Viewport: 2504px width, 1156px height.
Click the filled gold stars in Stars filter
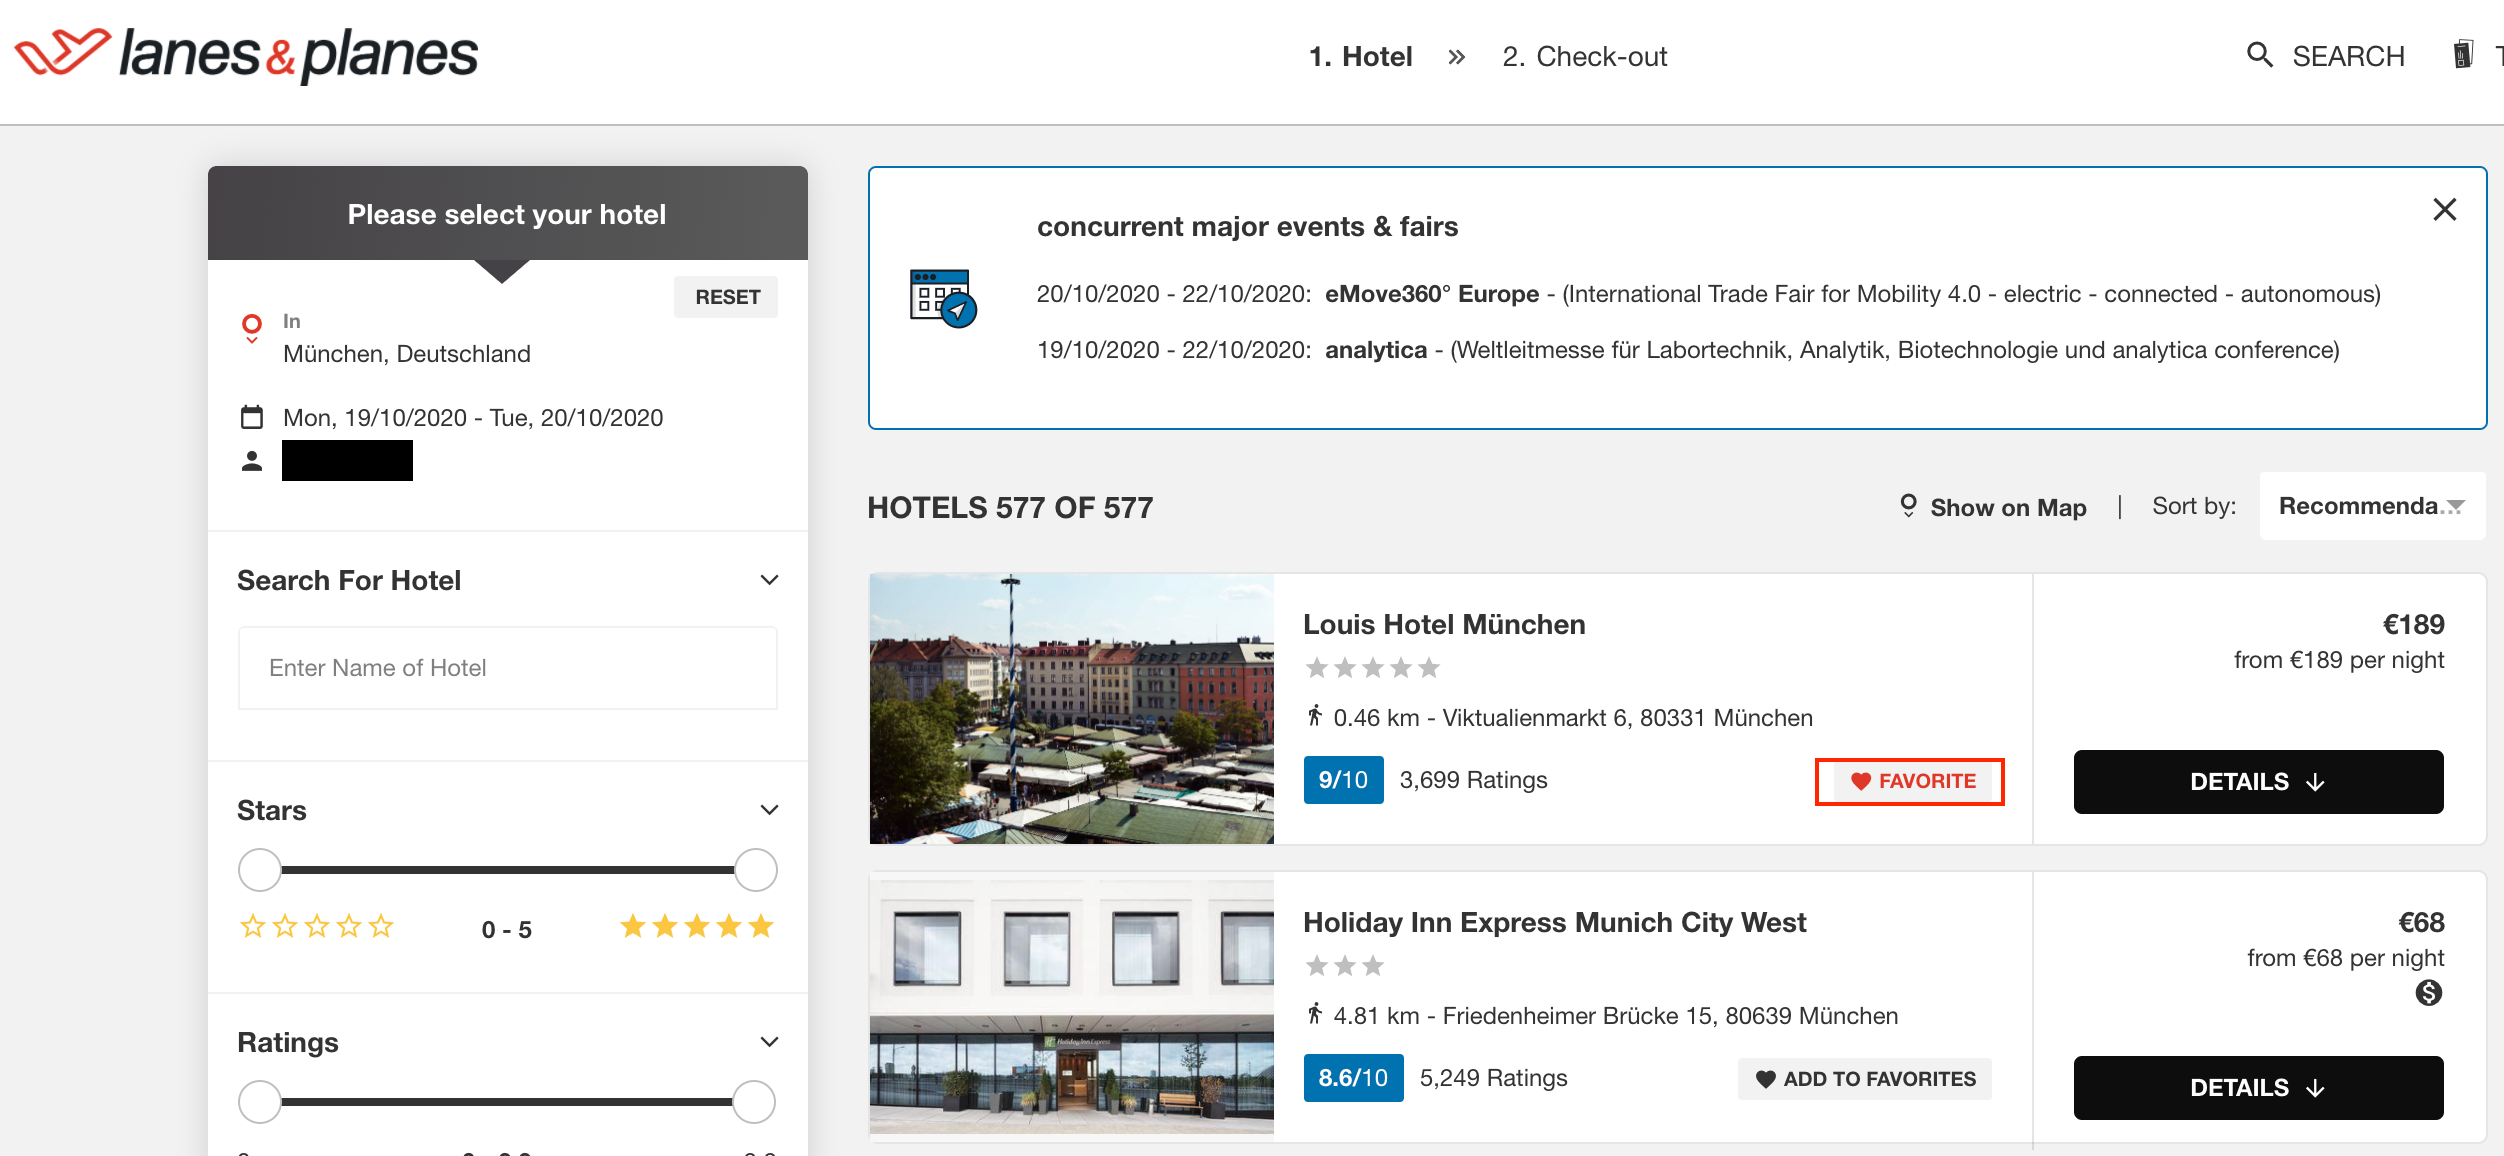point(697,927)
